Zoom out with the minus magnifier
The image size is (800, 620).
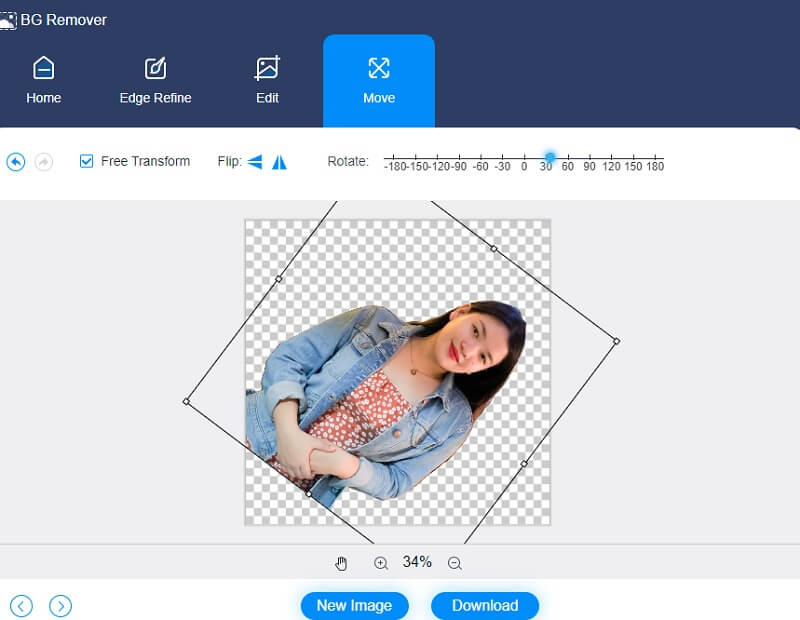[455, 563]
